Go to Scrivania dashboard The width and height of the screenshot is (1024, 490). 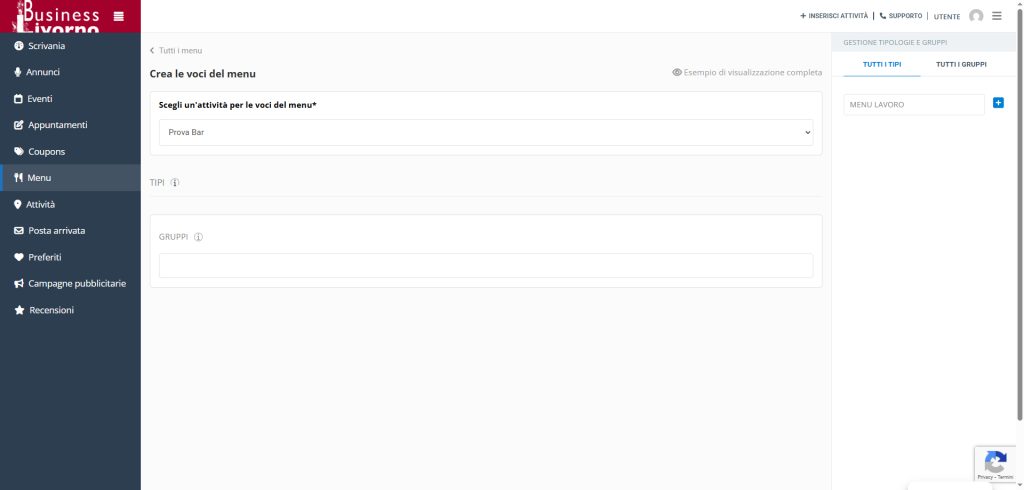pos(46,46)
